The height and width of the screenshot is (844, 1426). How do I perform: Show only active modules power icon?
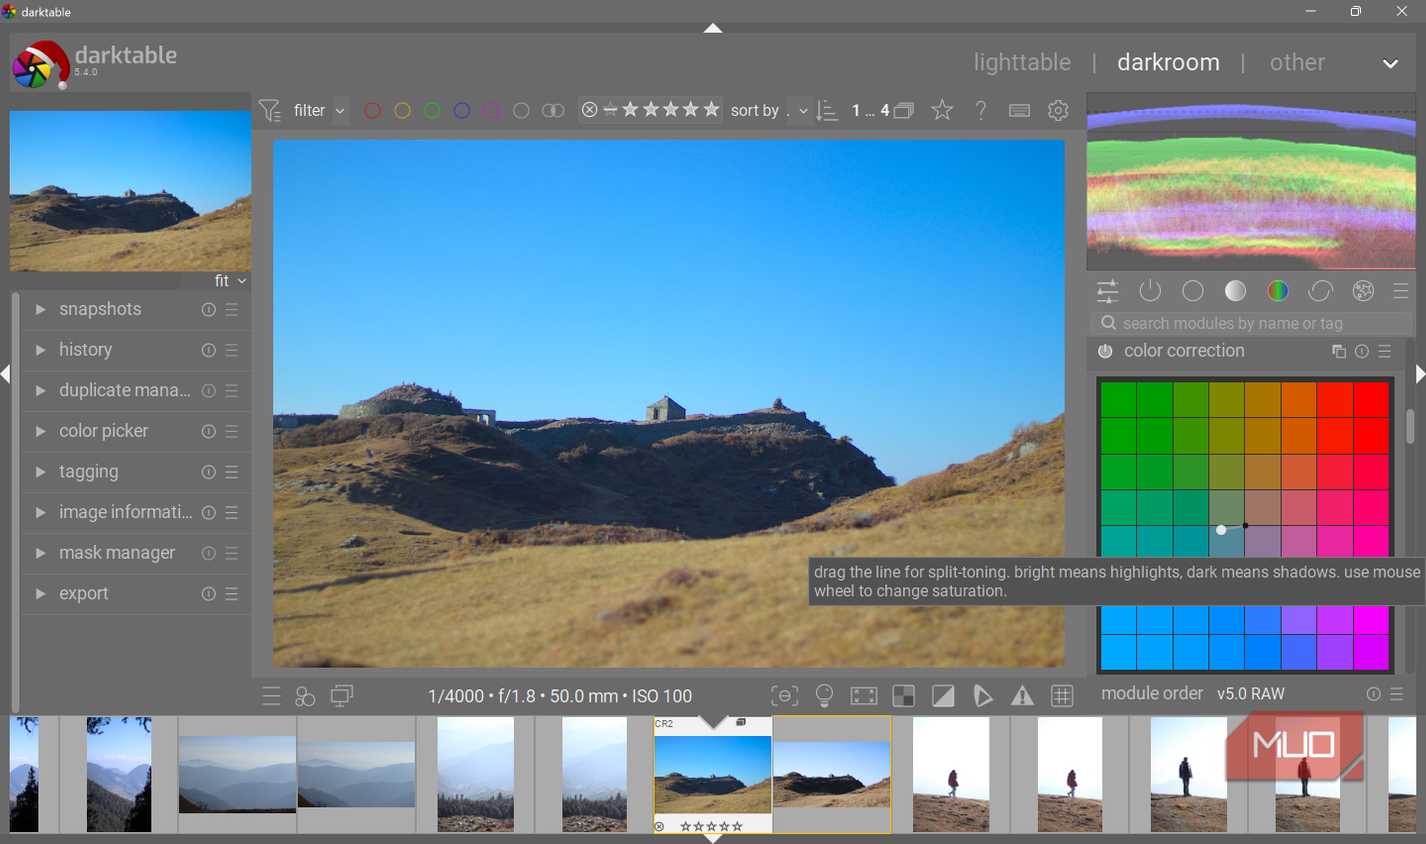1150,291
